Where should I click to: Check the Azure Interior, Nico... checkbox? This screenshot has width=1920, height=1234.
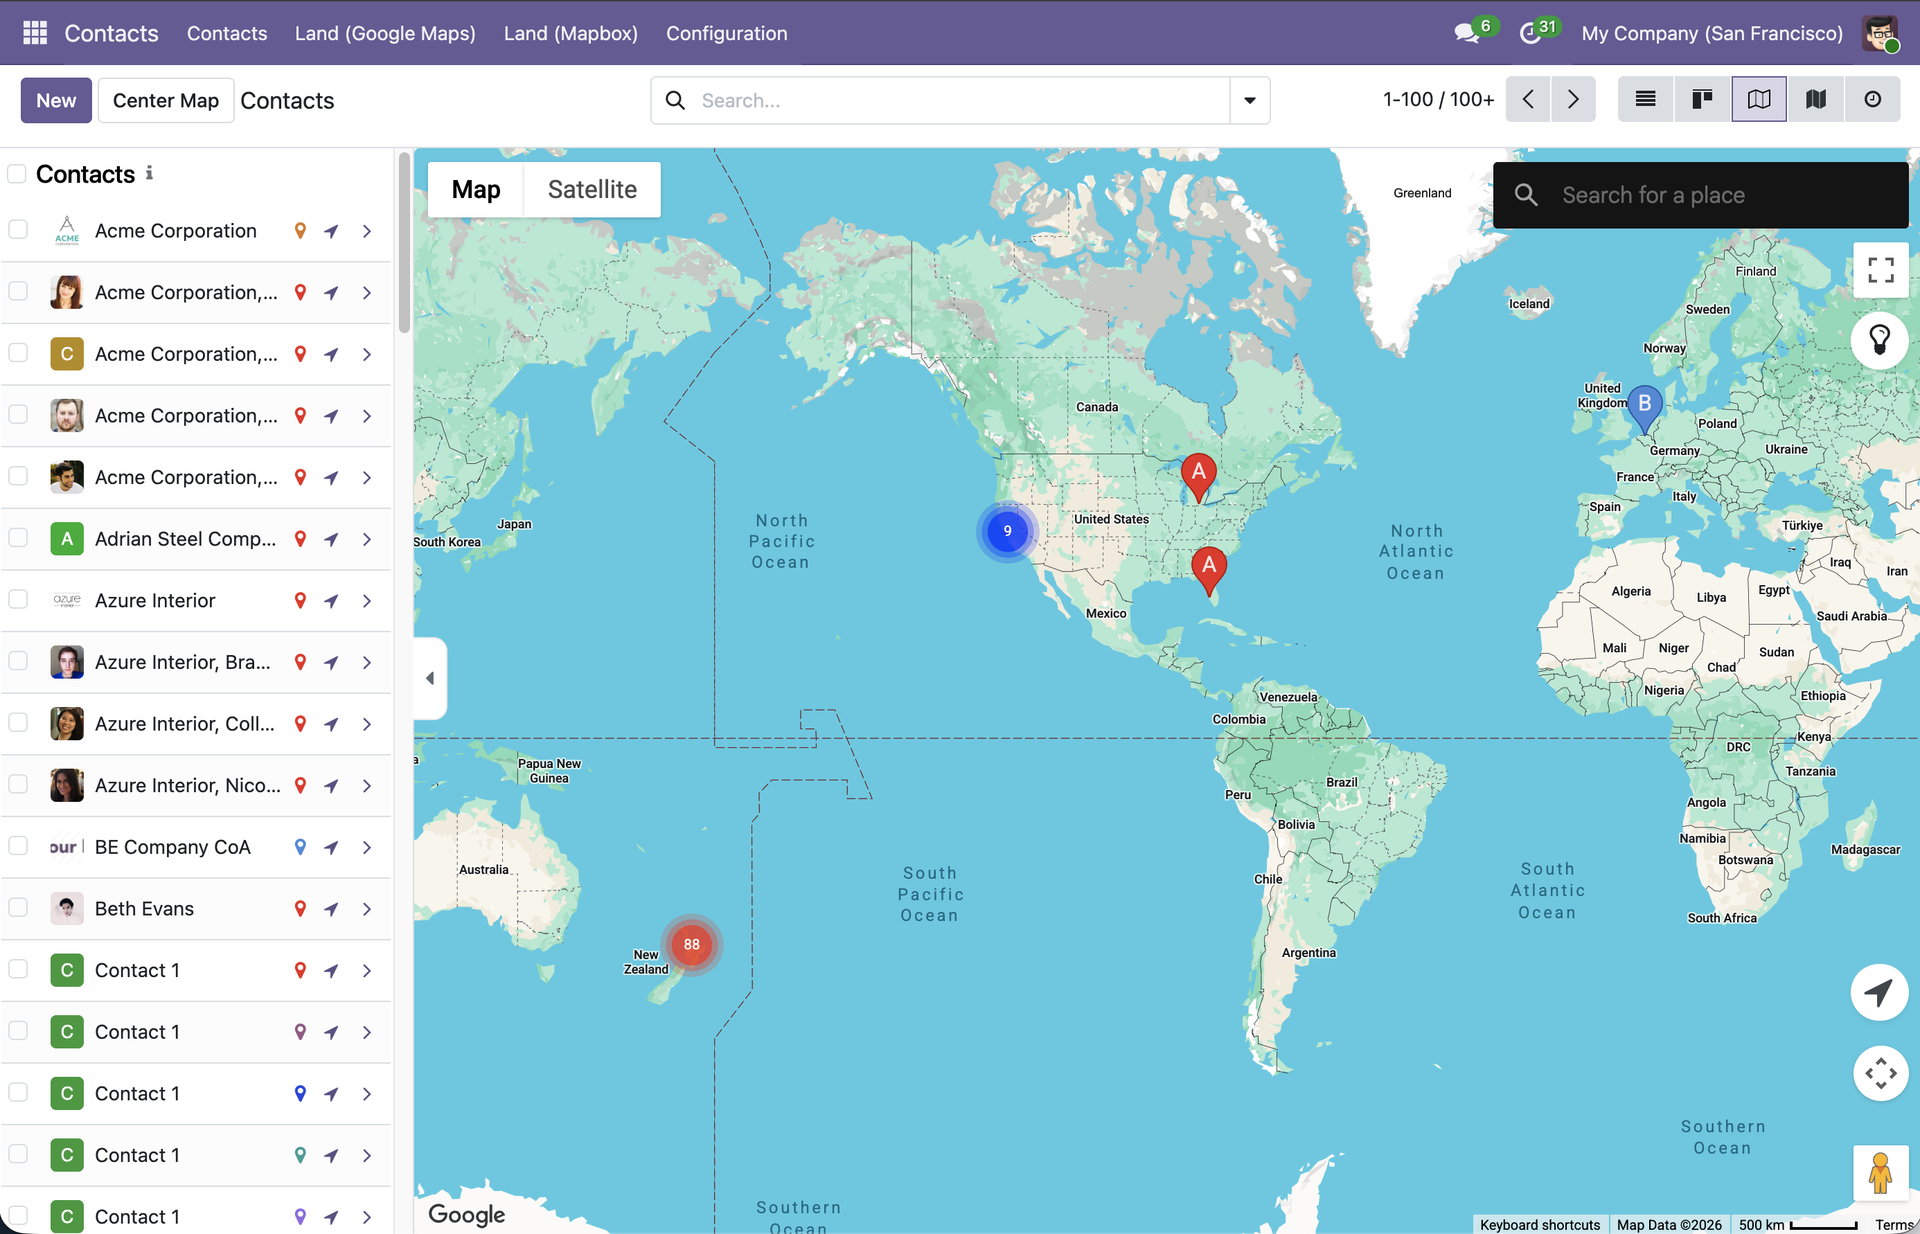(x=18, y=784)
